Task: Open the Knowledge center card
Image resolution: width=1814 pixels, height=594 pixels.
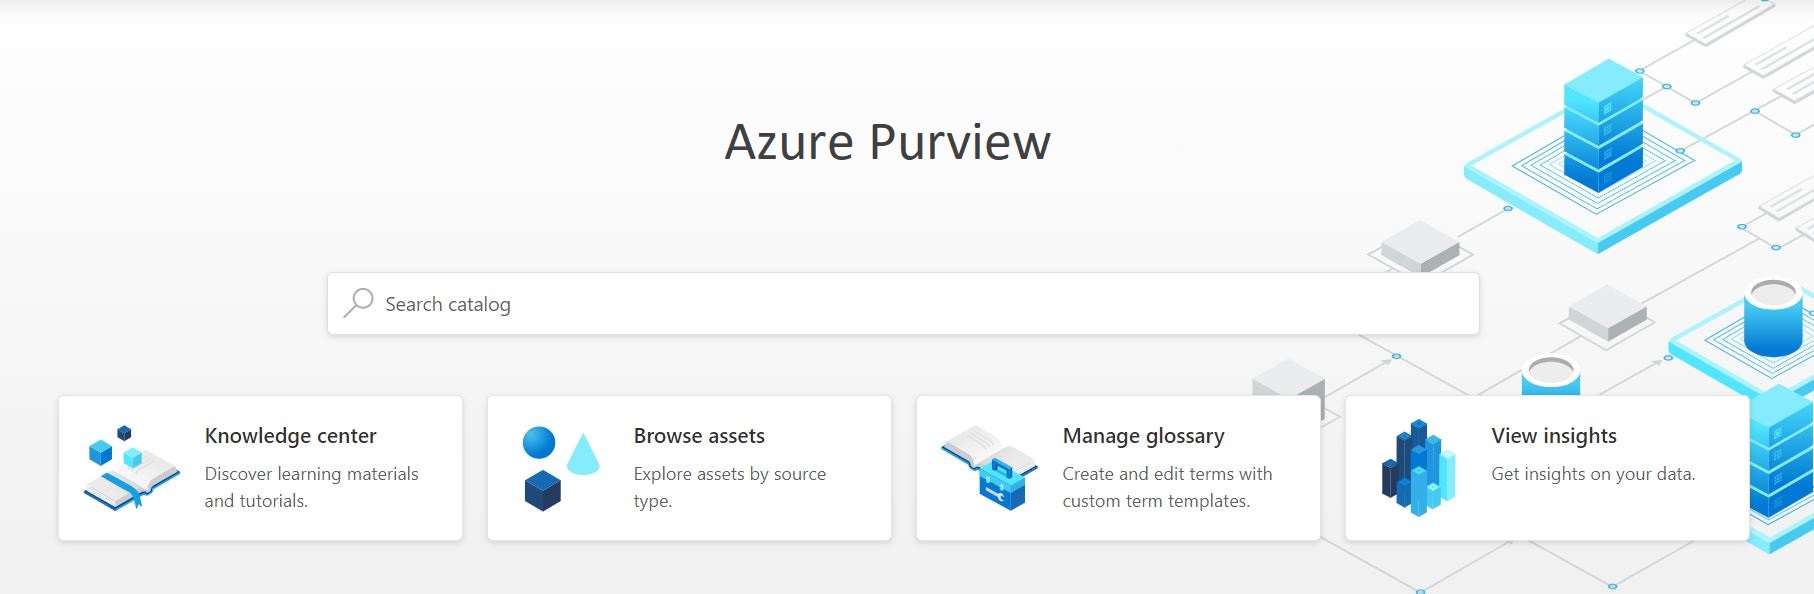Action: (x=260, y=467)
